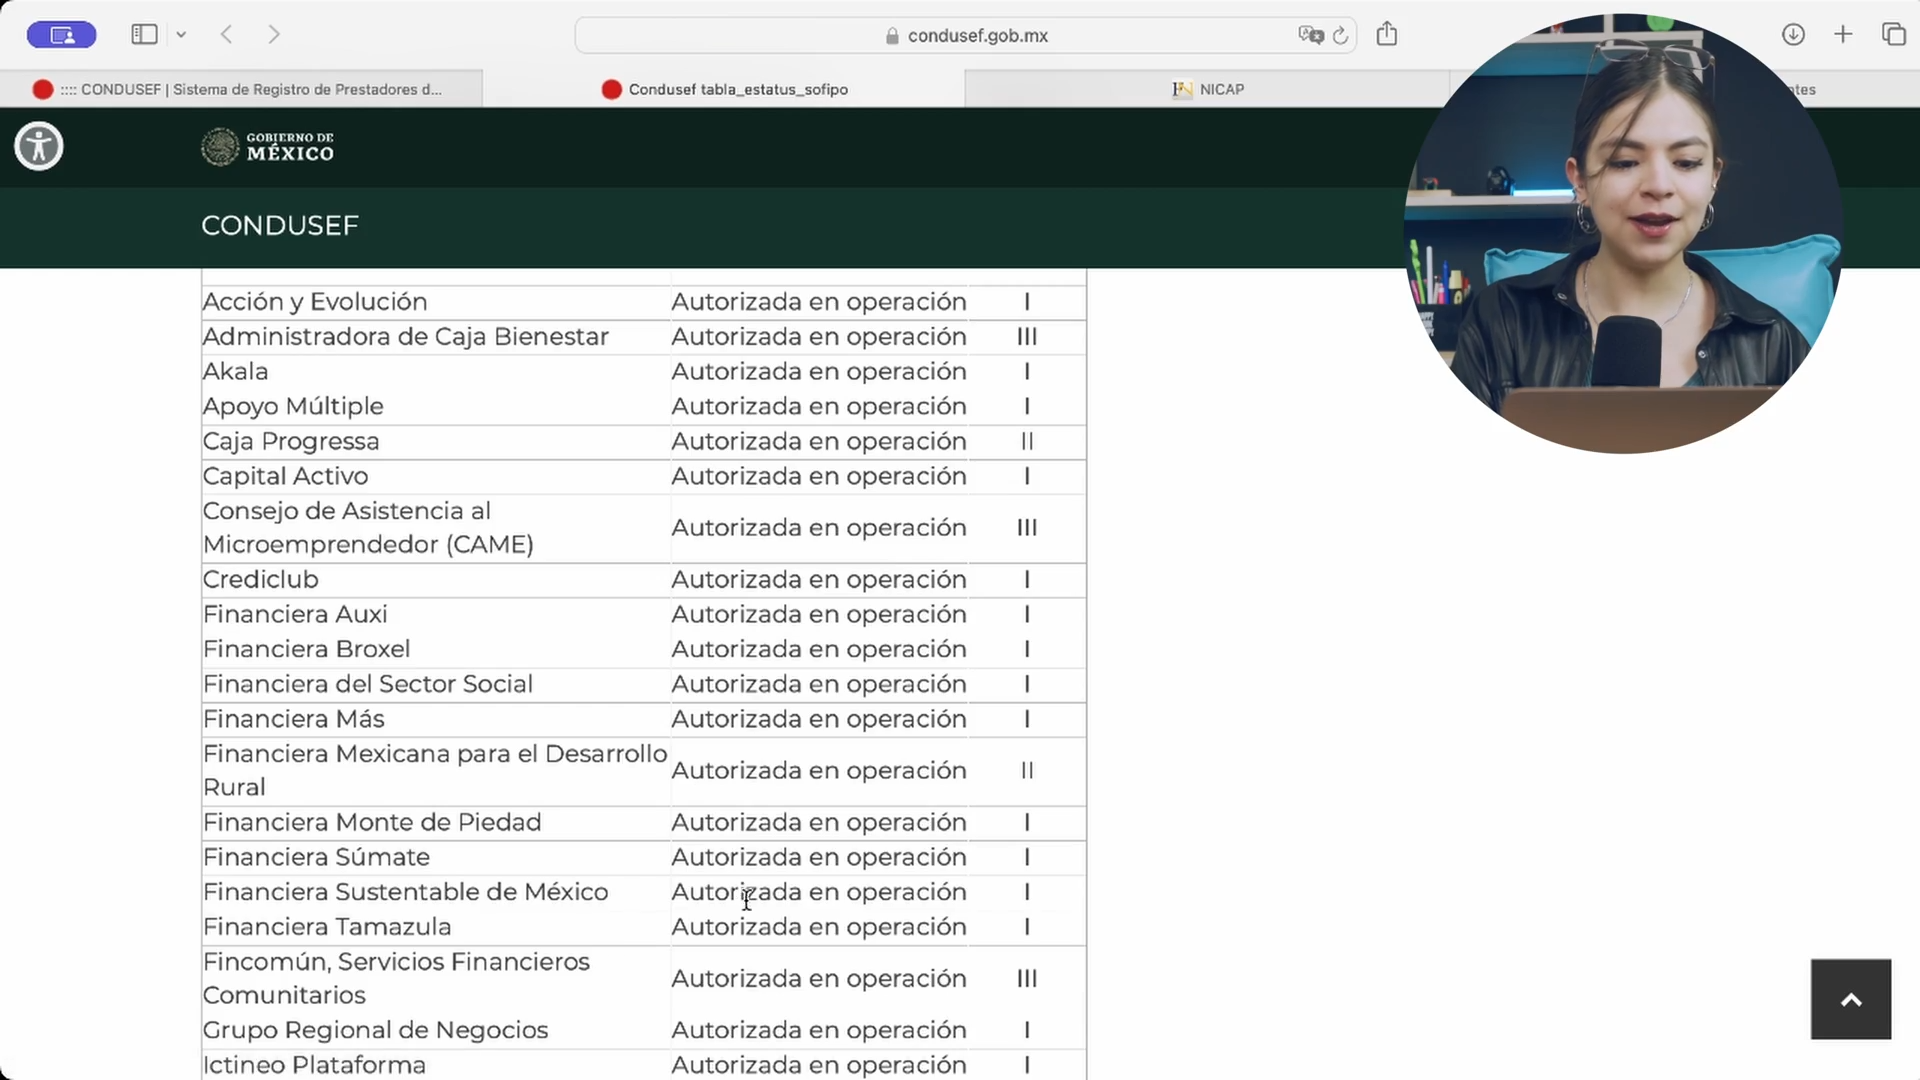Toggle the Safari sidebar icon
This screenshot has height=1080, width=1920.
(144, 35)
